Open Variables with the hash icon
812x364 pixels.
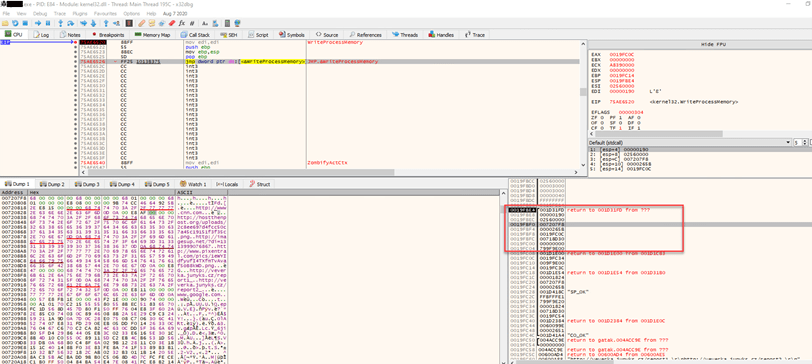click(x=192, y=23)
